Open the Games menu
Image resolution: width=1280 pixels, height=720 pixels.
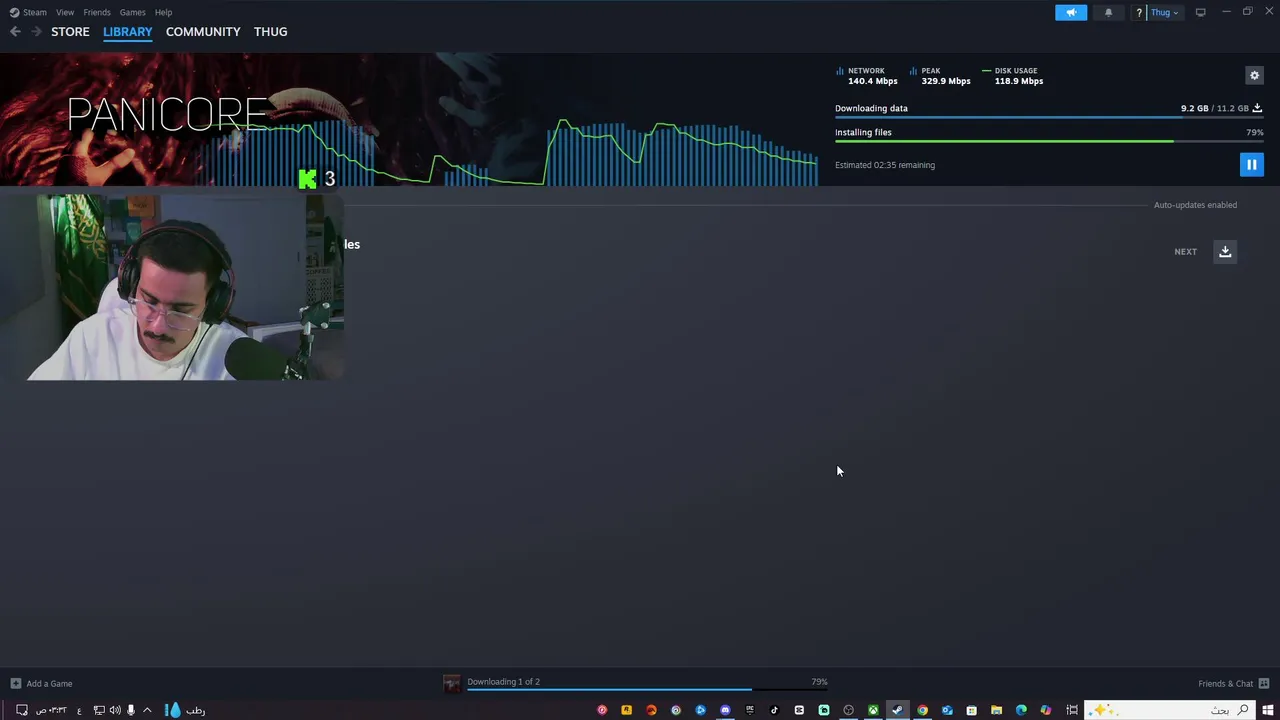tap(132, 12)
